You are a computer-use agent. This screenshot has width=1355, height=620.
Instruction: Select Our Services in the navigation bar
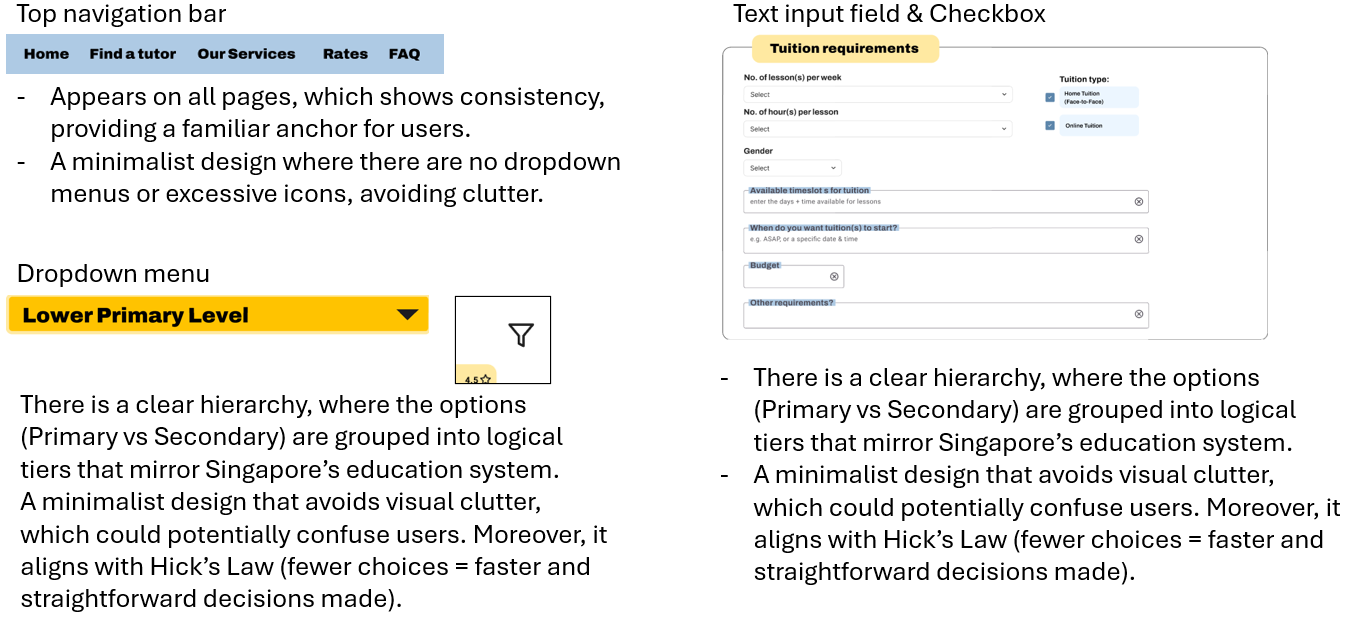click(246, 54)
